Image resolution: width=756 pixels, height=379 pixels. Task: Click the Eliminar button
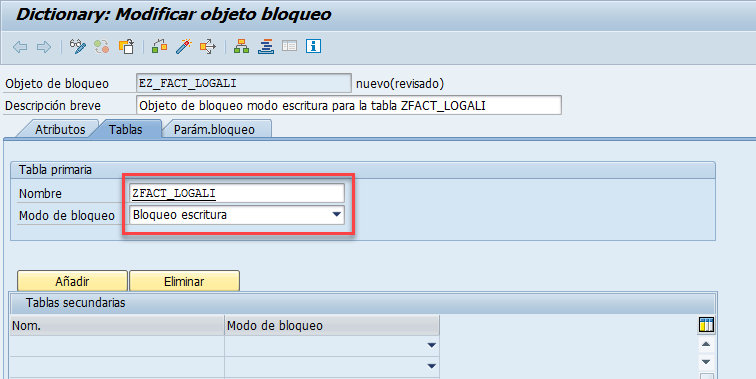pos(184,281)
